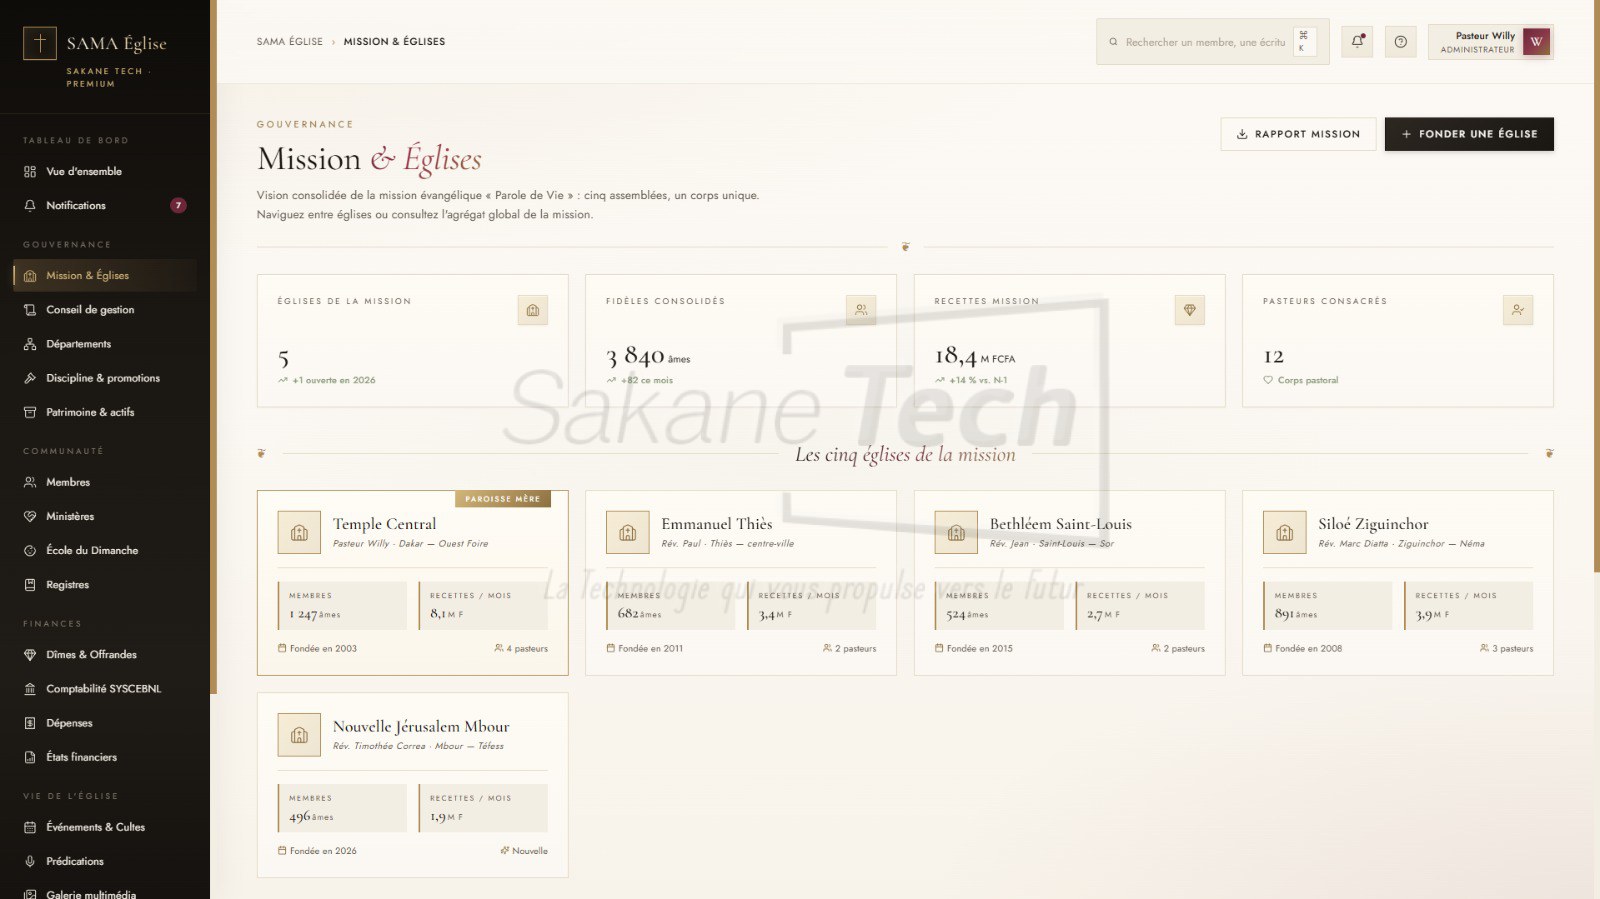Open Dîmes & Offrandes
This screenshot has width=1600, height=899.
click(x=105, y=655)
